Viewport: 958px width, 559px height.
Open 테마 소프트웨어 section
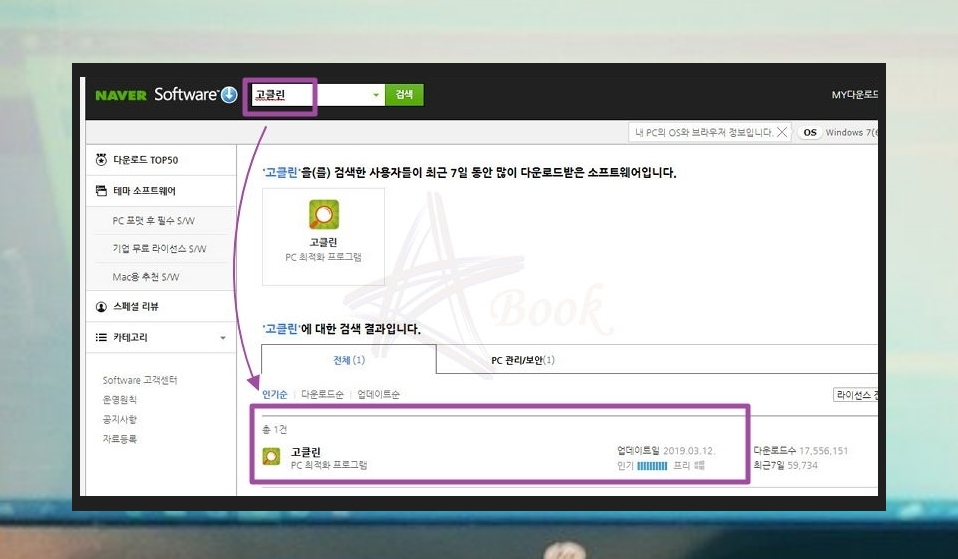click(x=144, y=191)
